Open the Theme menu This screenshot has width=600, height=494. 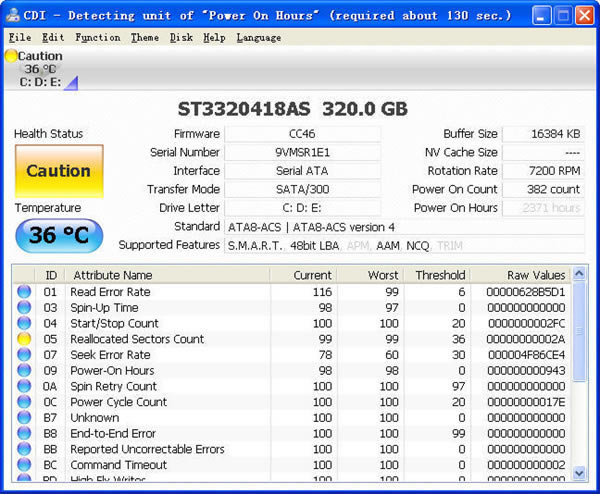(x=144, y=37)
